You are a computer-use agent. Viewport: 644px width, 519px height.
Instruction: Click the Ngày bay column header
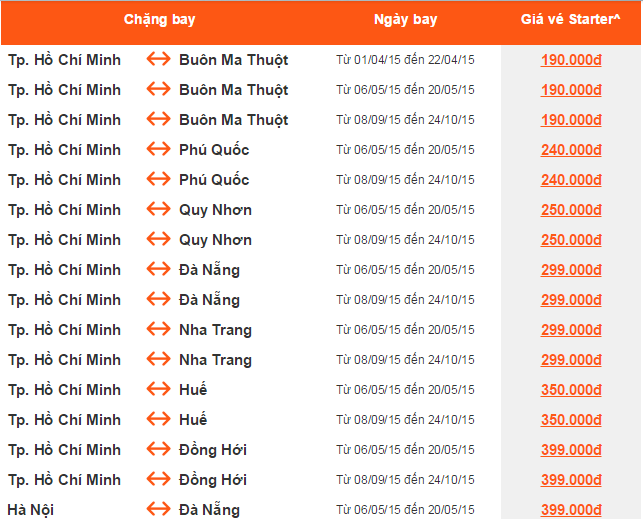405,20
